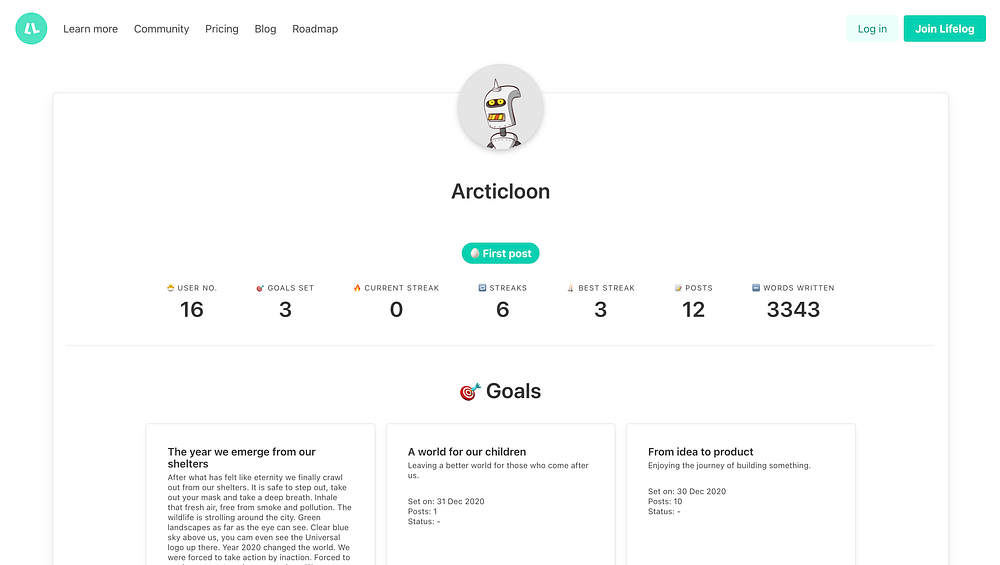Image resolution: width=1000 pixels, height=565 pixels.
Task: Open the Pricing page
Action: point(222,29)
